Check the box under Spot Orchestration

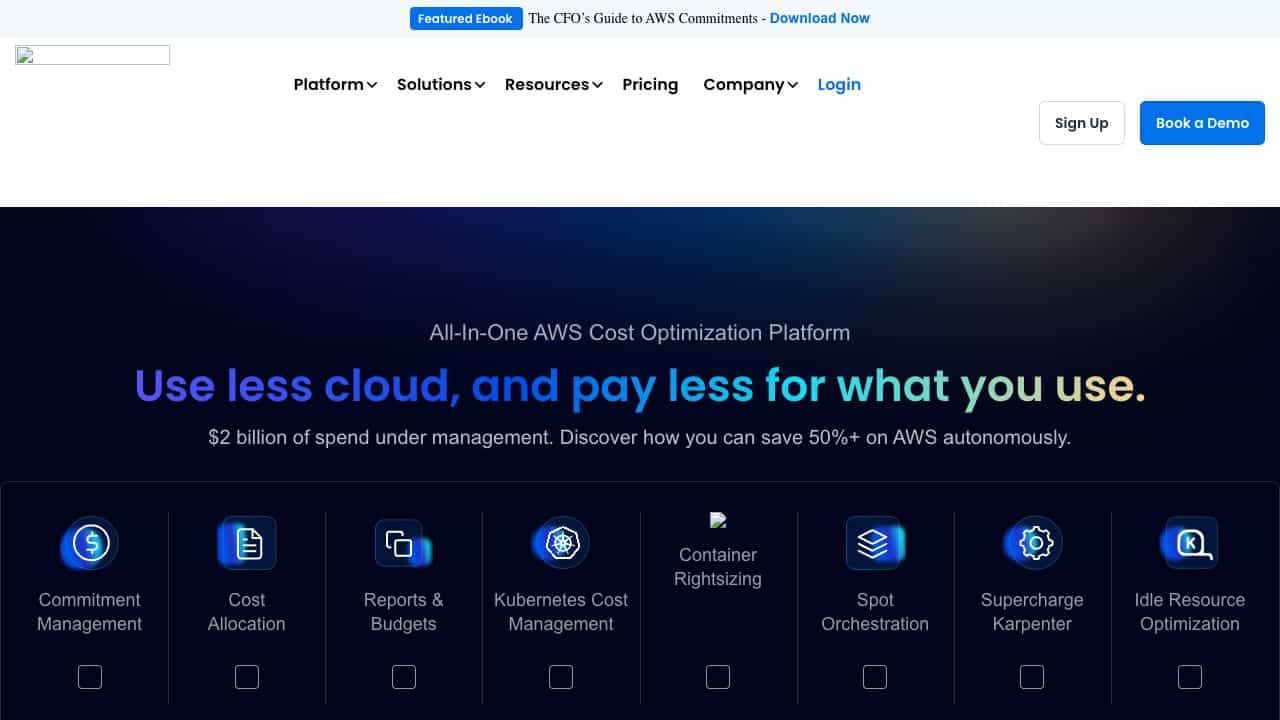(875, 677)
